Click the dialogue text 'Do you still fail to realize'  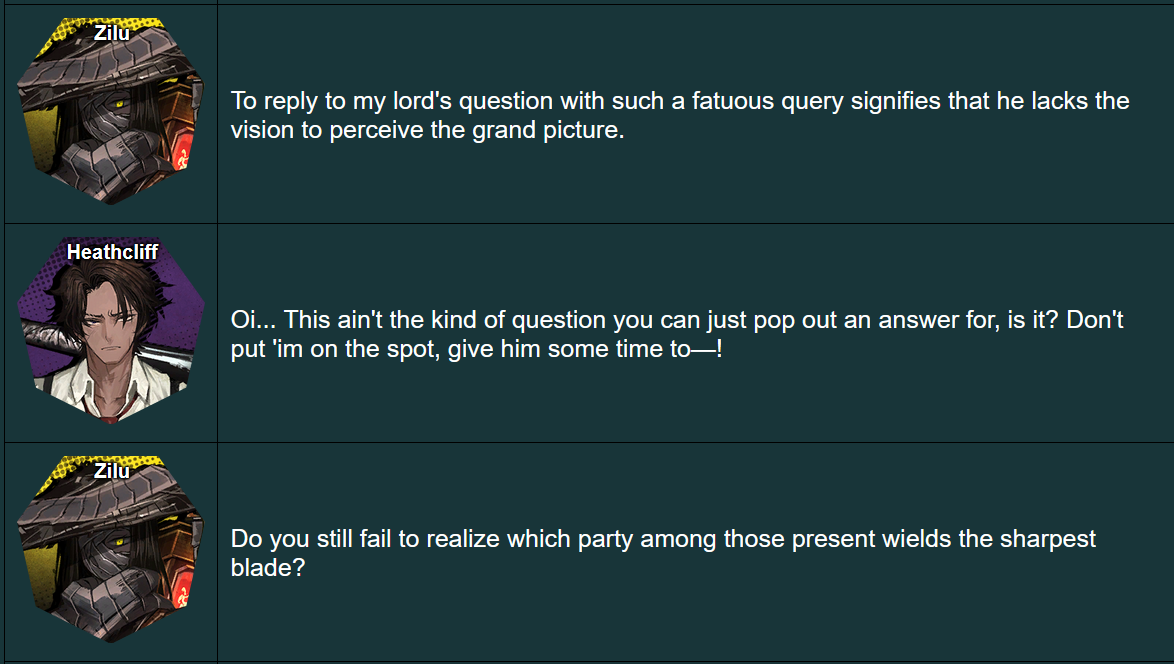click(663, 553)
